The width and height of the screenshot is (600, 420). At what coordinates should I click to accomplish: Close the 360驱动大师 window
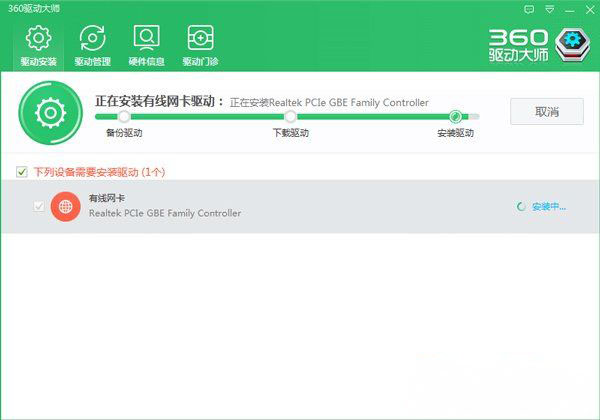[x=590, y=10]
